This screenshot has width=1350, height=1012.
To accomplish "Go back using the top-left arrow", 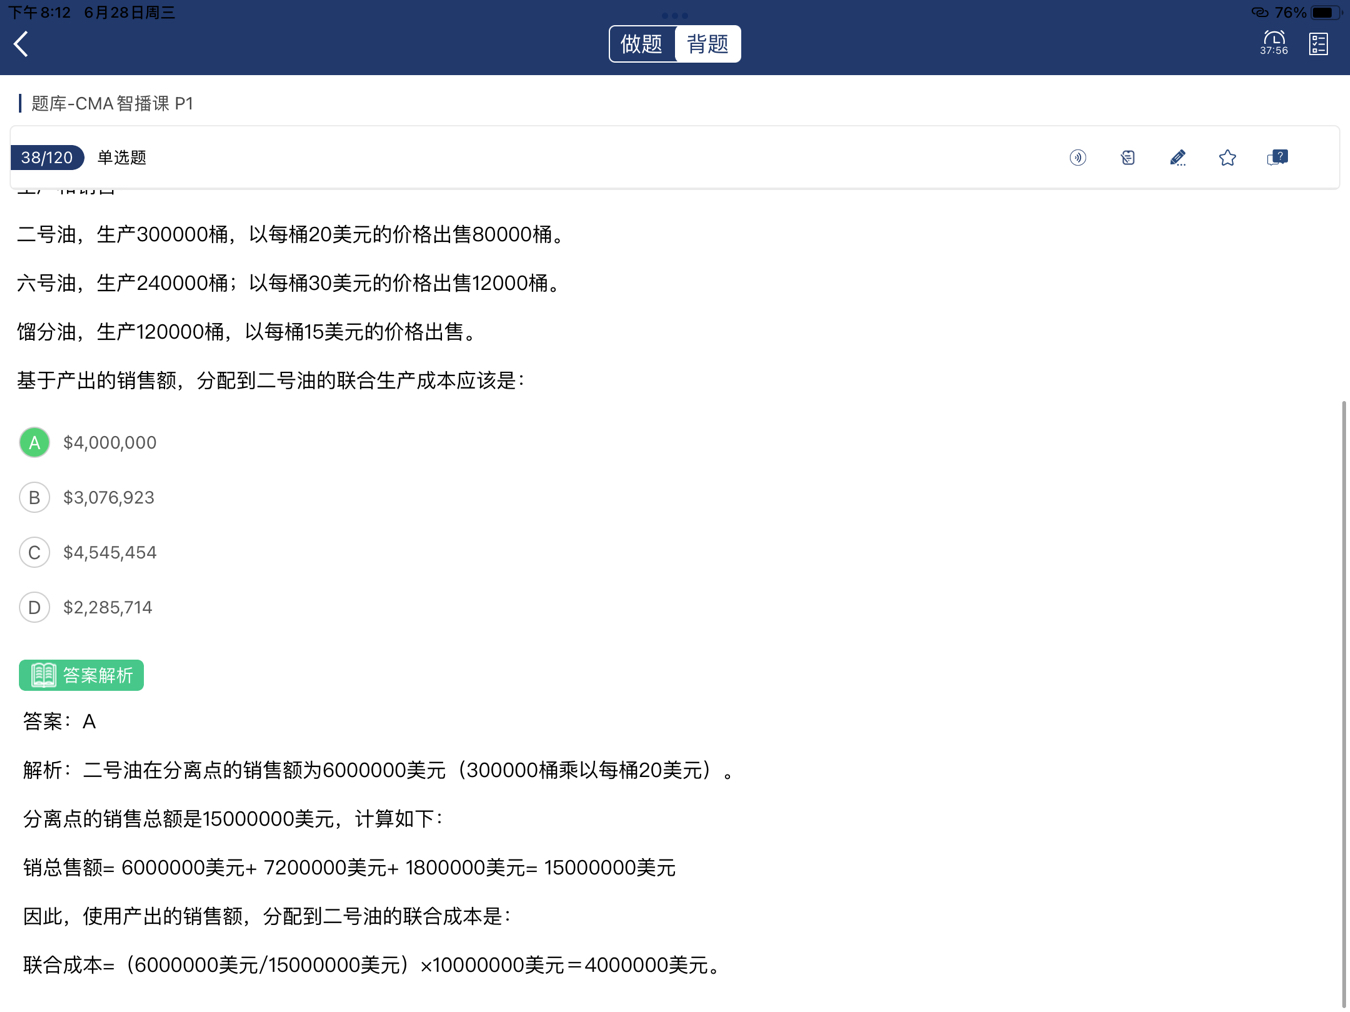I will tap(22, 44).
